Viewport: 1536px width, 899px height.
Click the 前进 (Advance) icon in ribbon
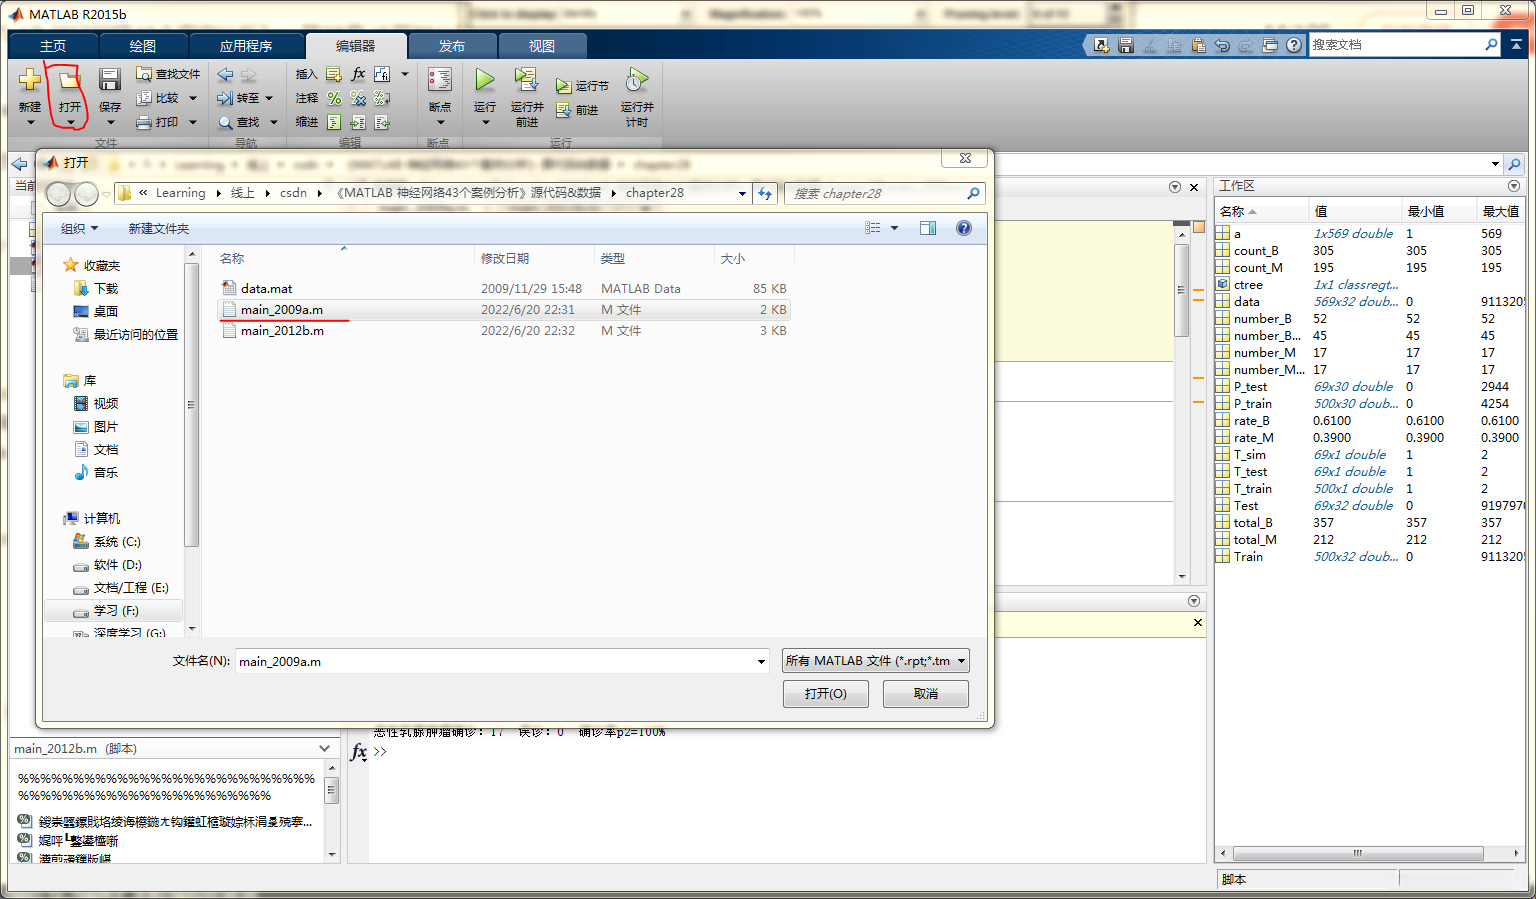(564, 110)
